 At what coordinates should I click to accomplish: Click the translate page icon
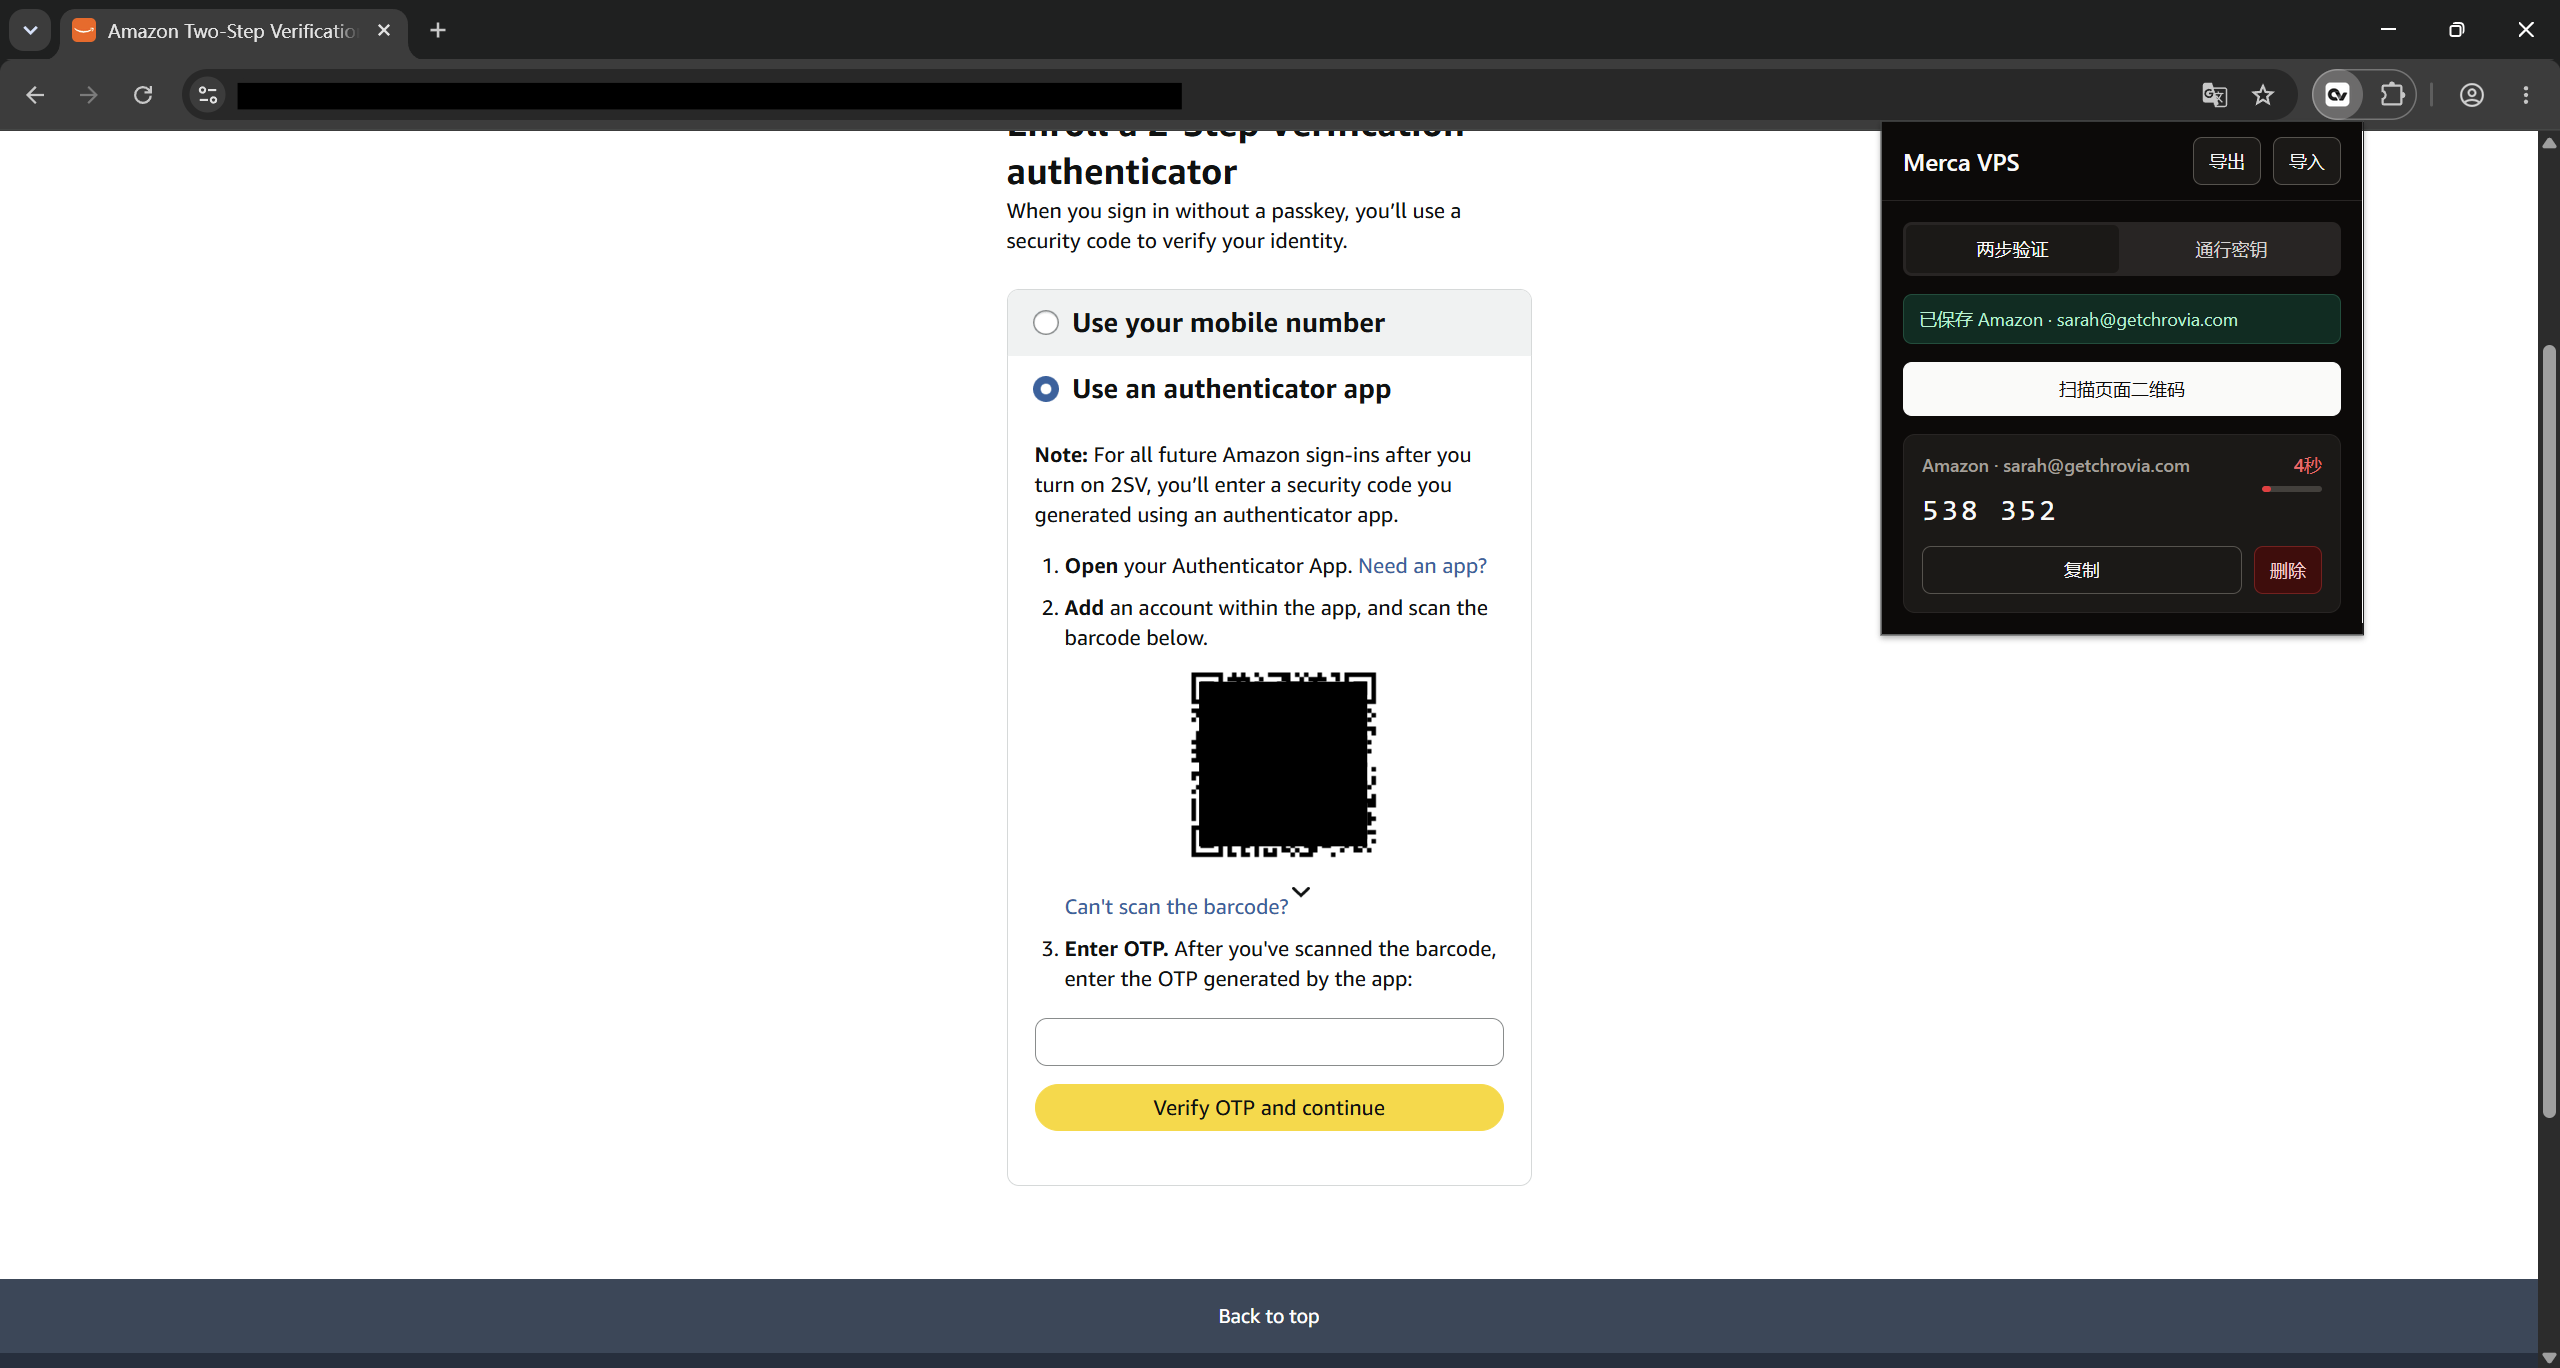2214,95
